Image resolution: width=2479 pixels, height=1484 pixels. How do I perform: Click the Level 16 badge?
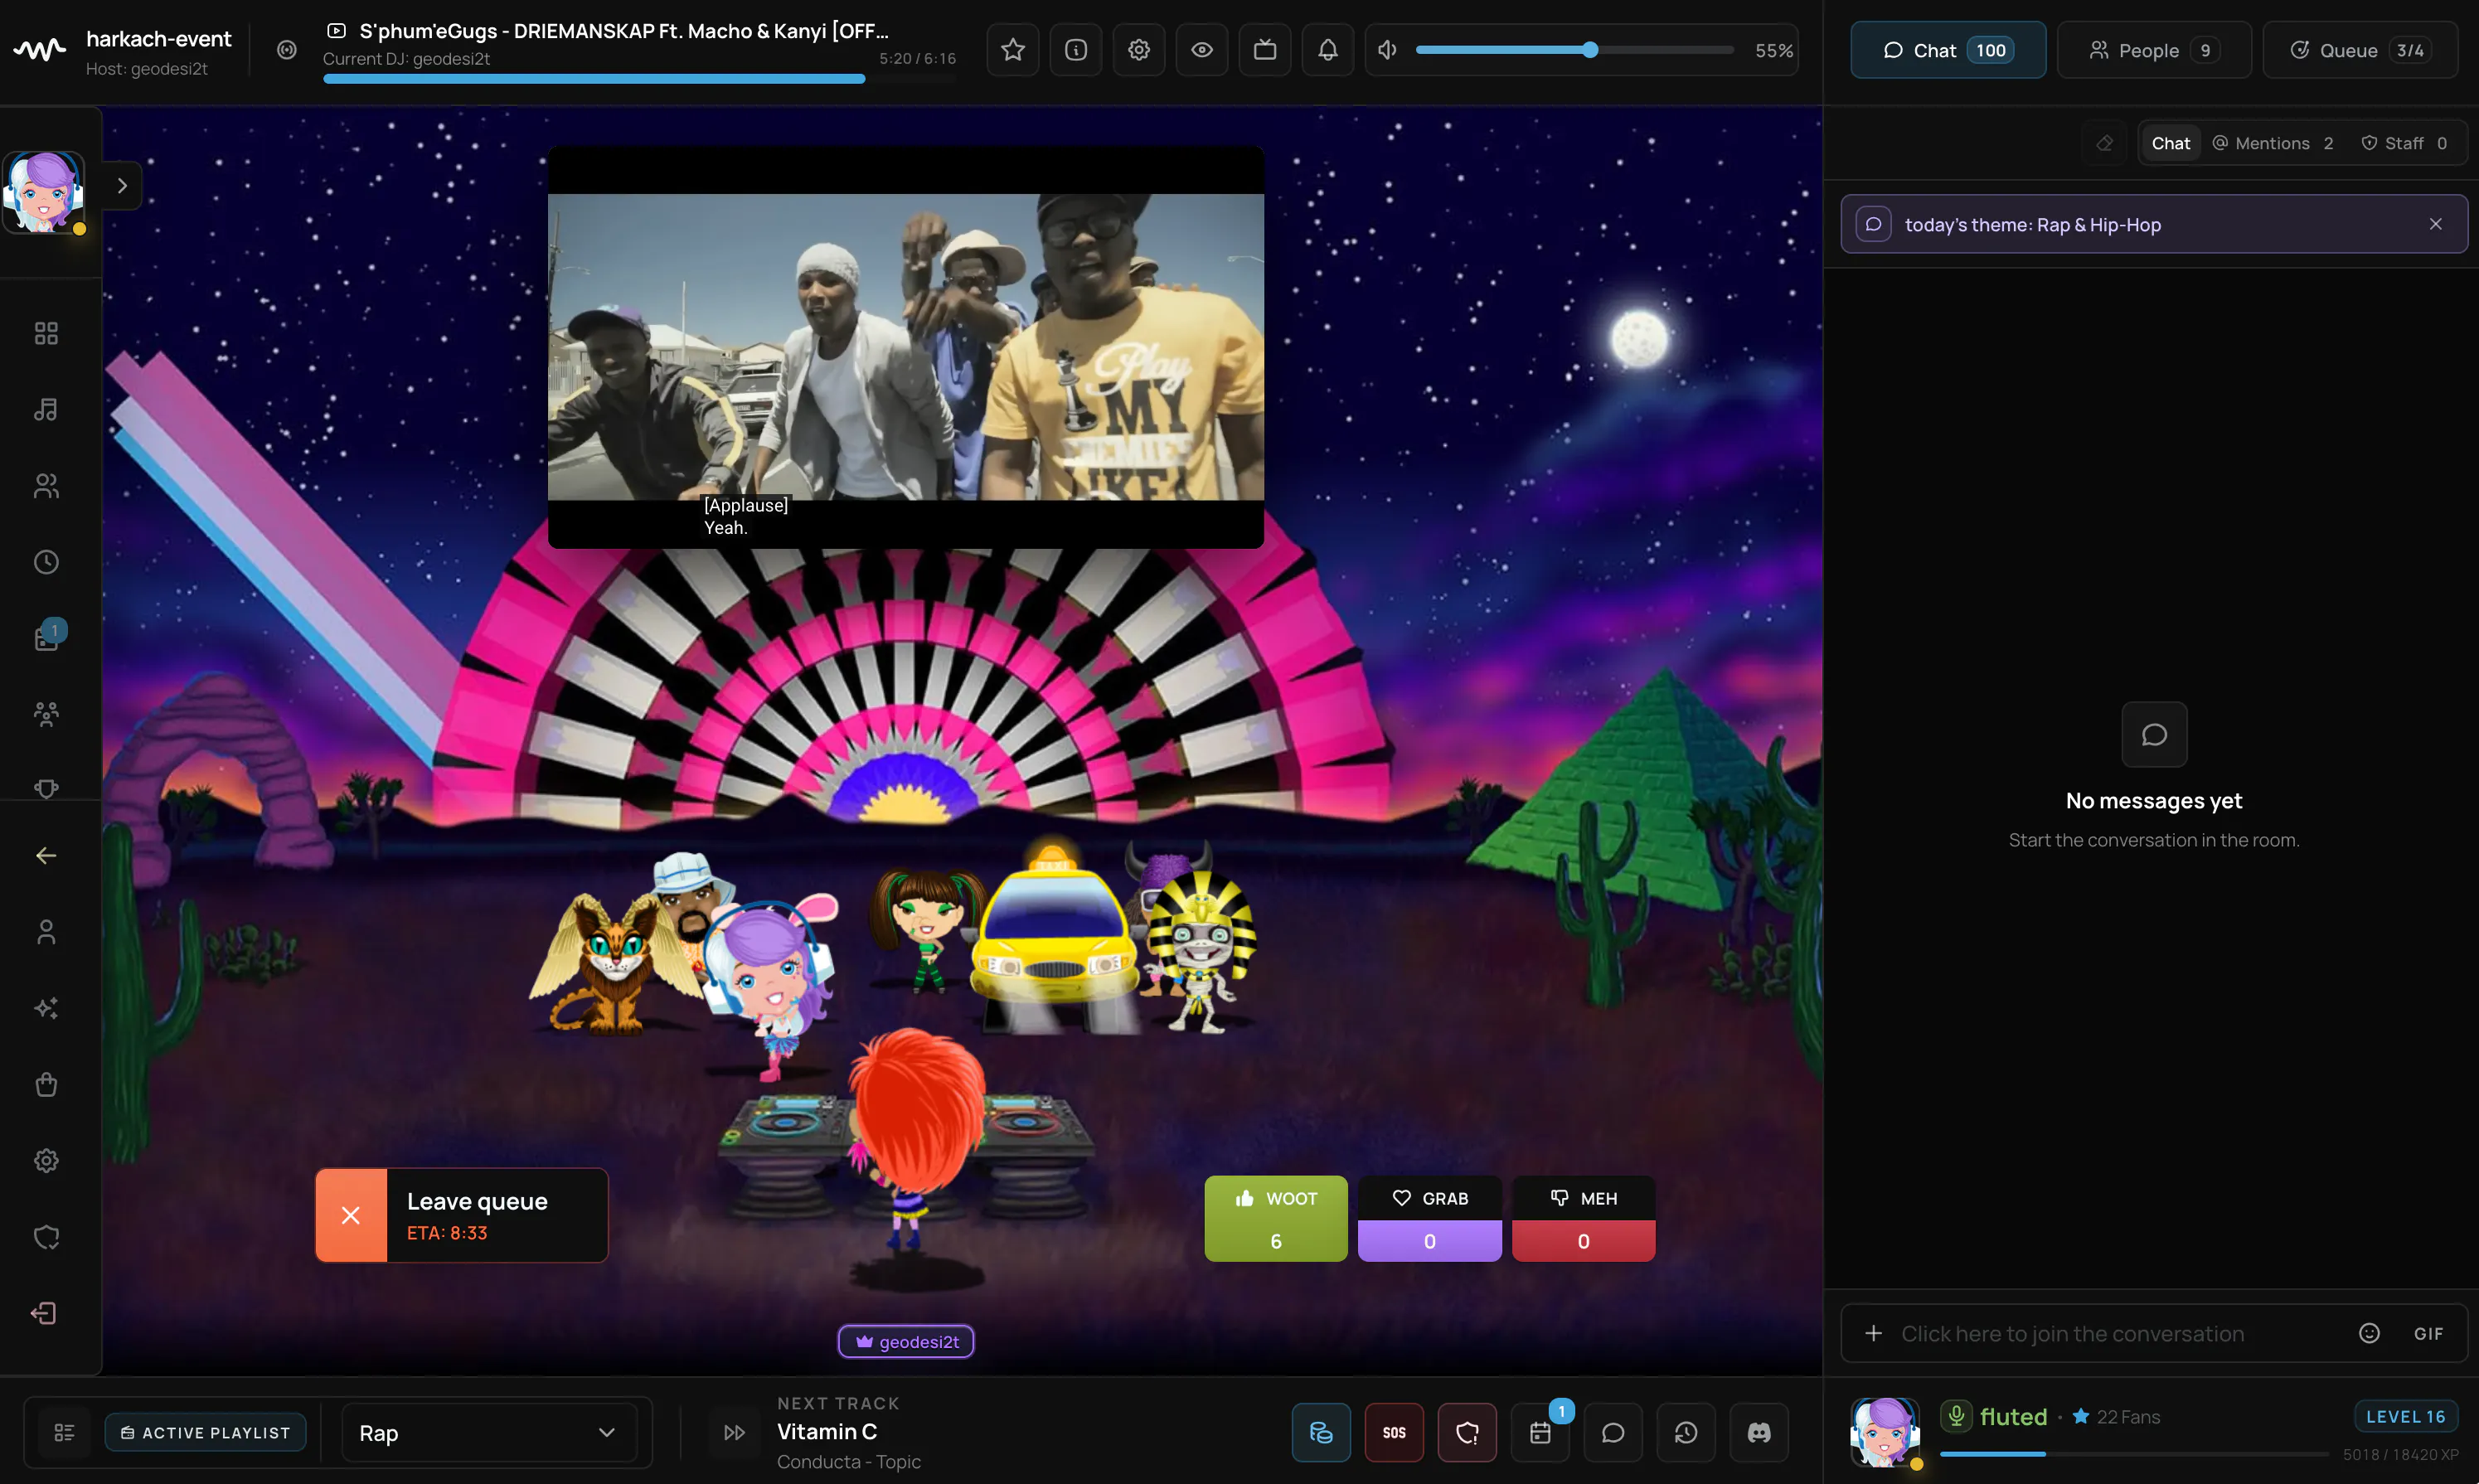2405,1417
